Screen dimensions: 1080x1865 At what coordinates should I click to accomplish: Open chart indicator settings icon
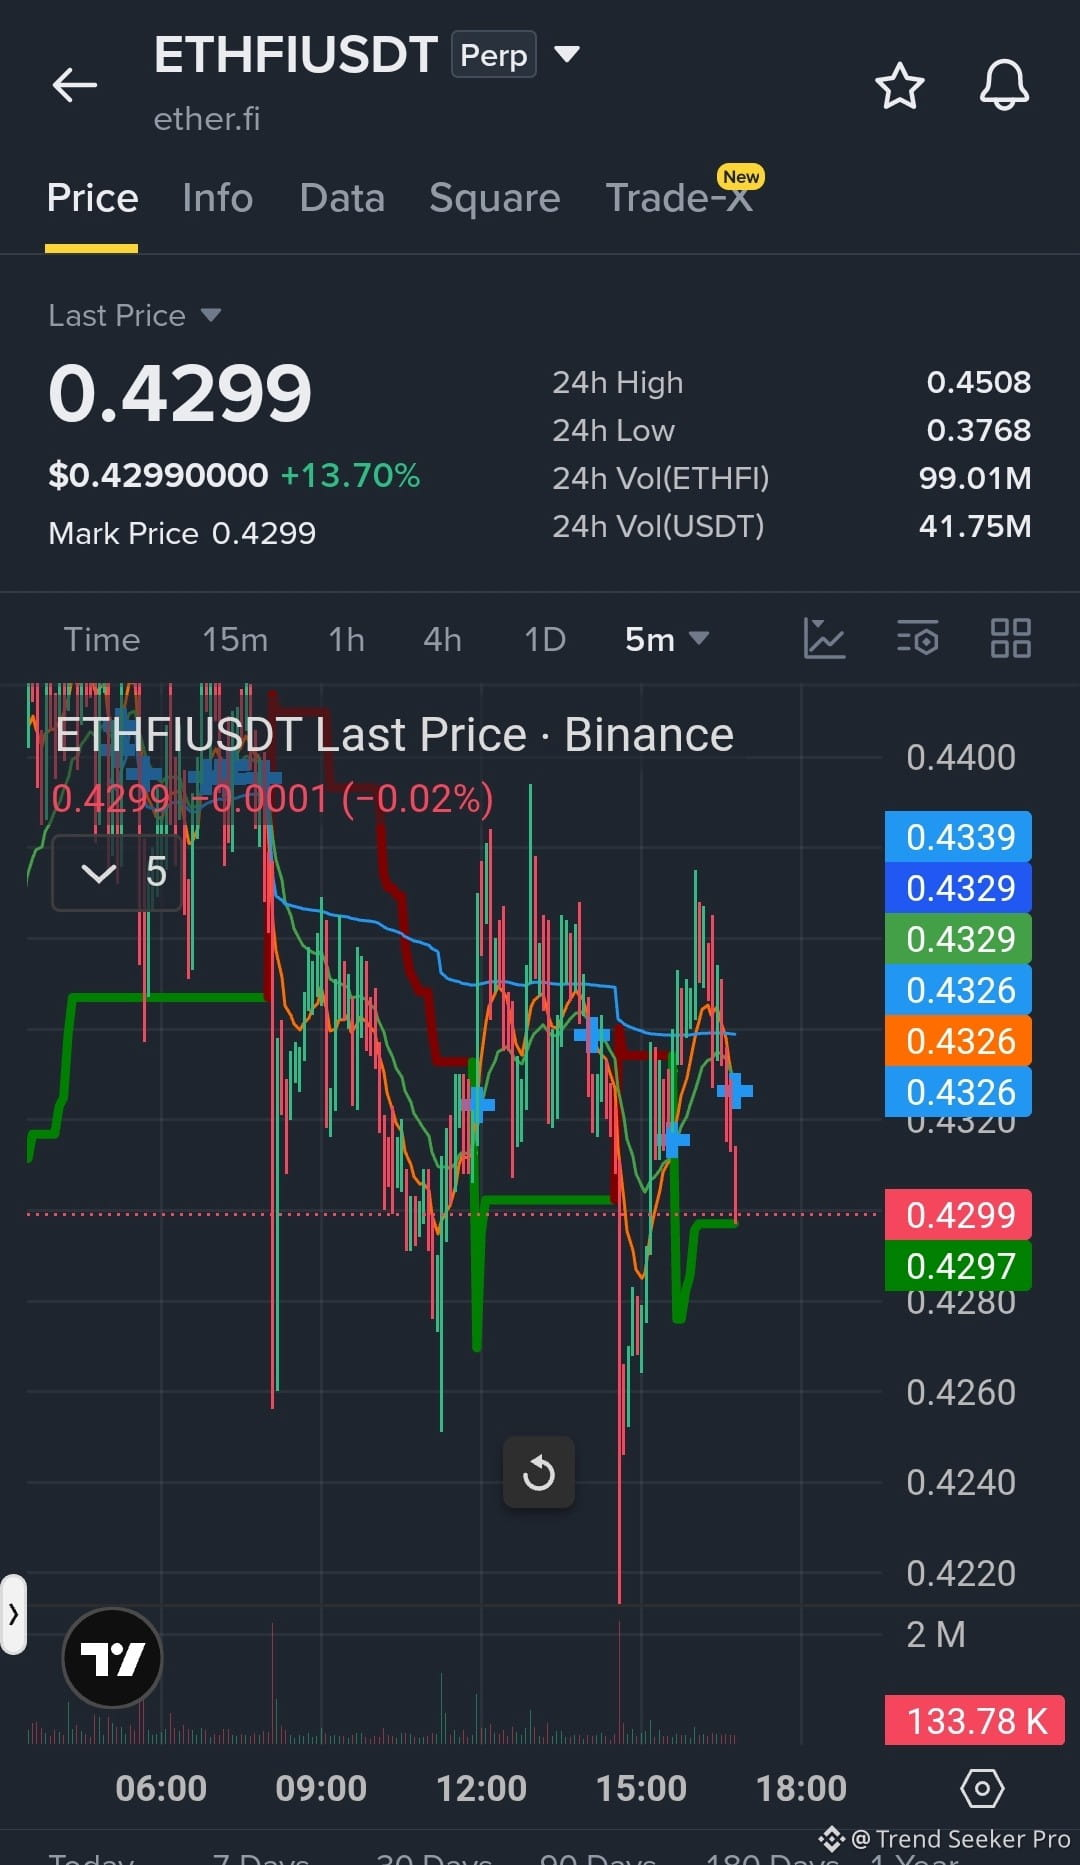(918, 638)
